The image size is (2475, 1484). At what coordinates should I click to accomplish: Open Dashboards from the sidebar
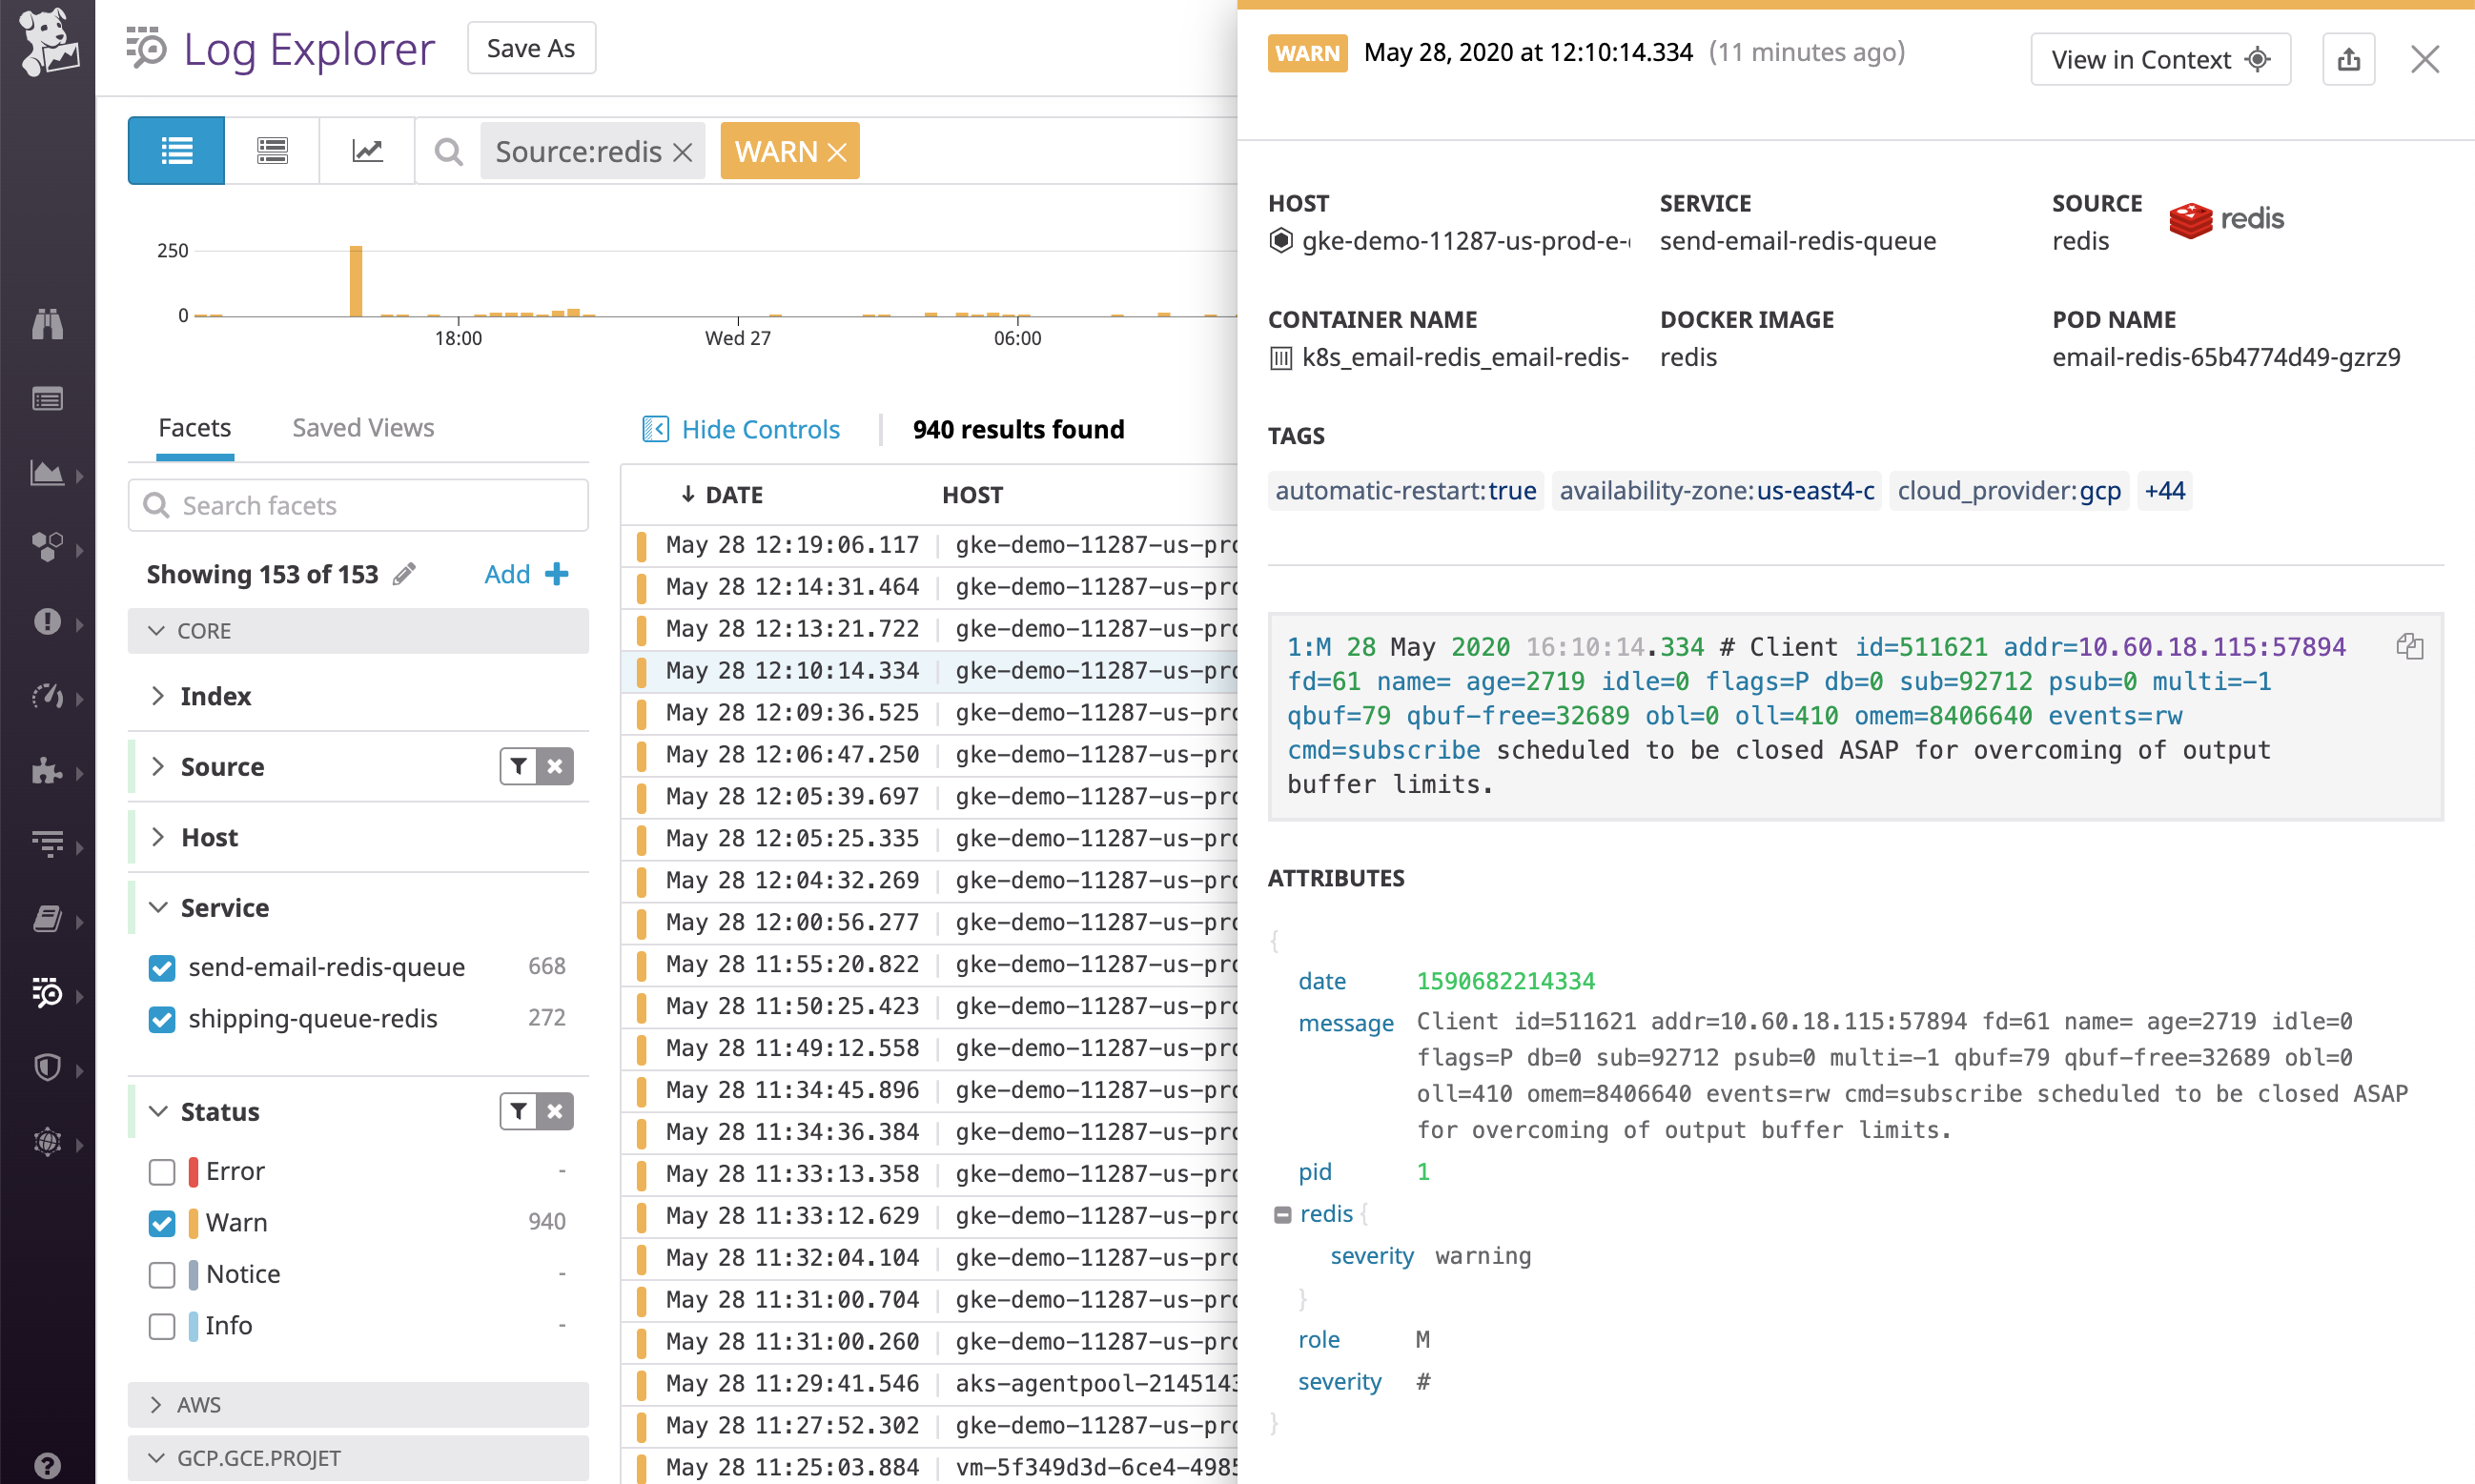(47, 473)
